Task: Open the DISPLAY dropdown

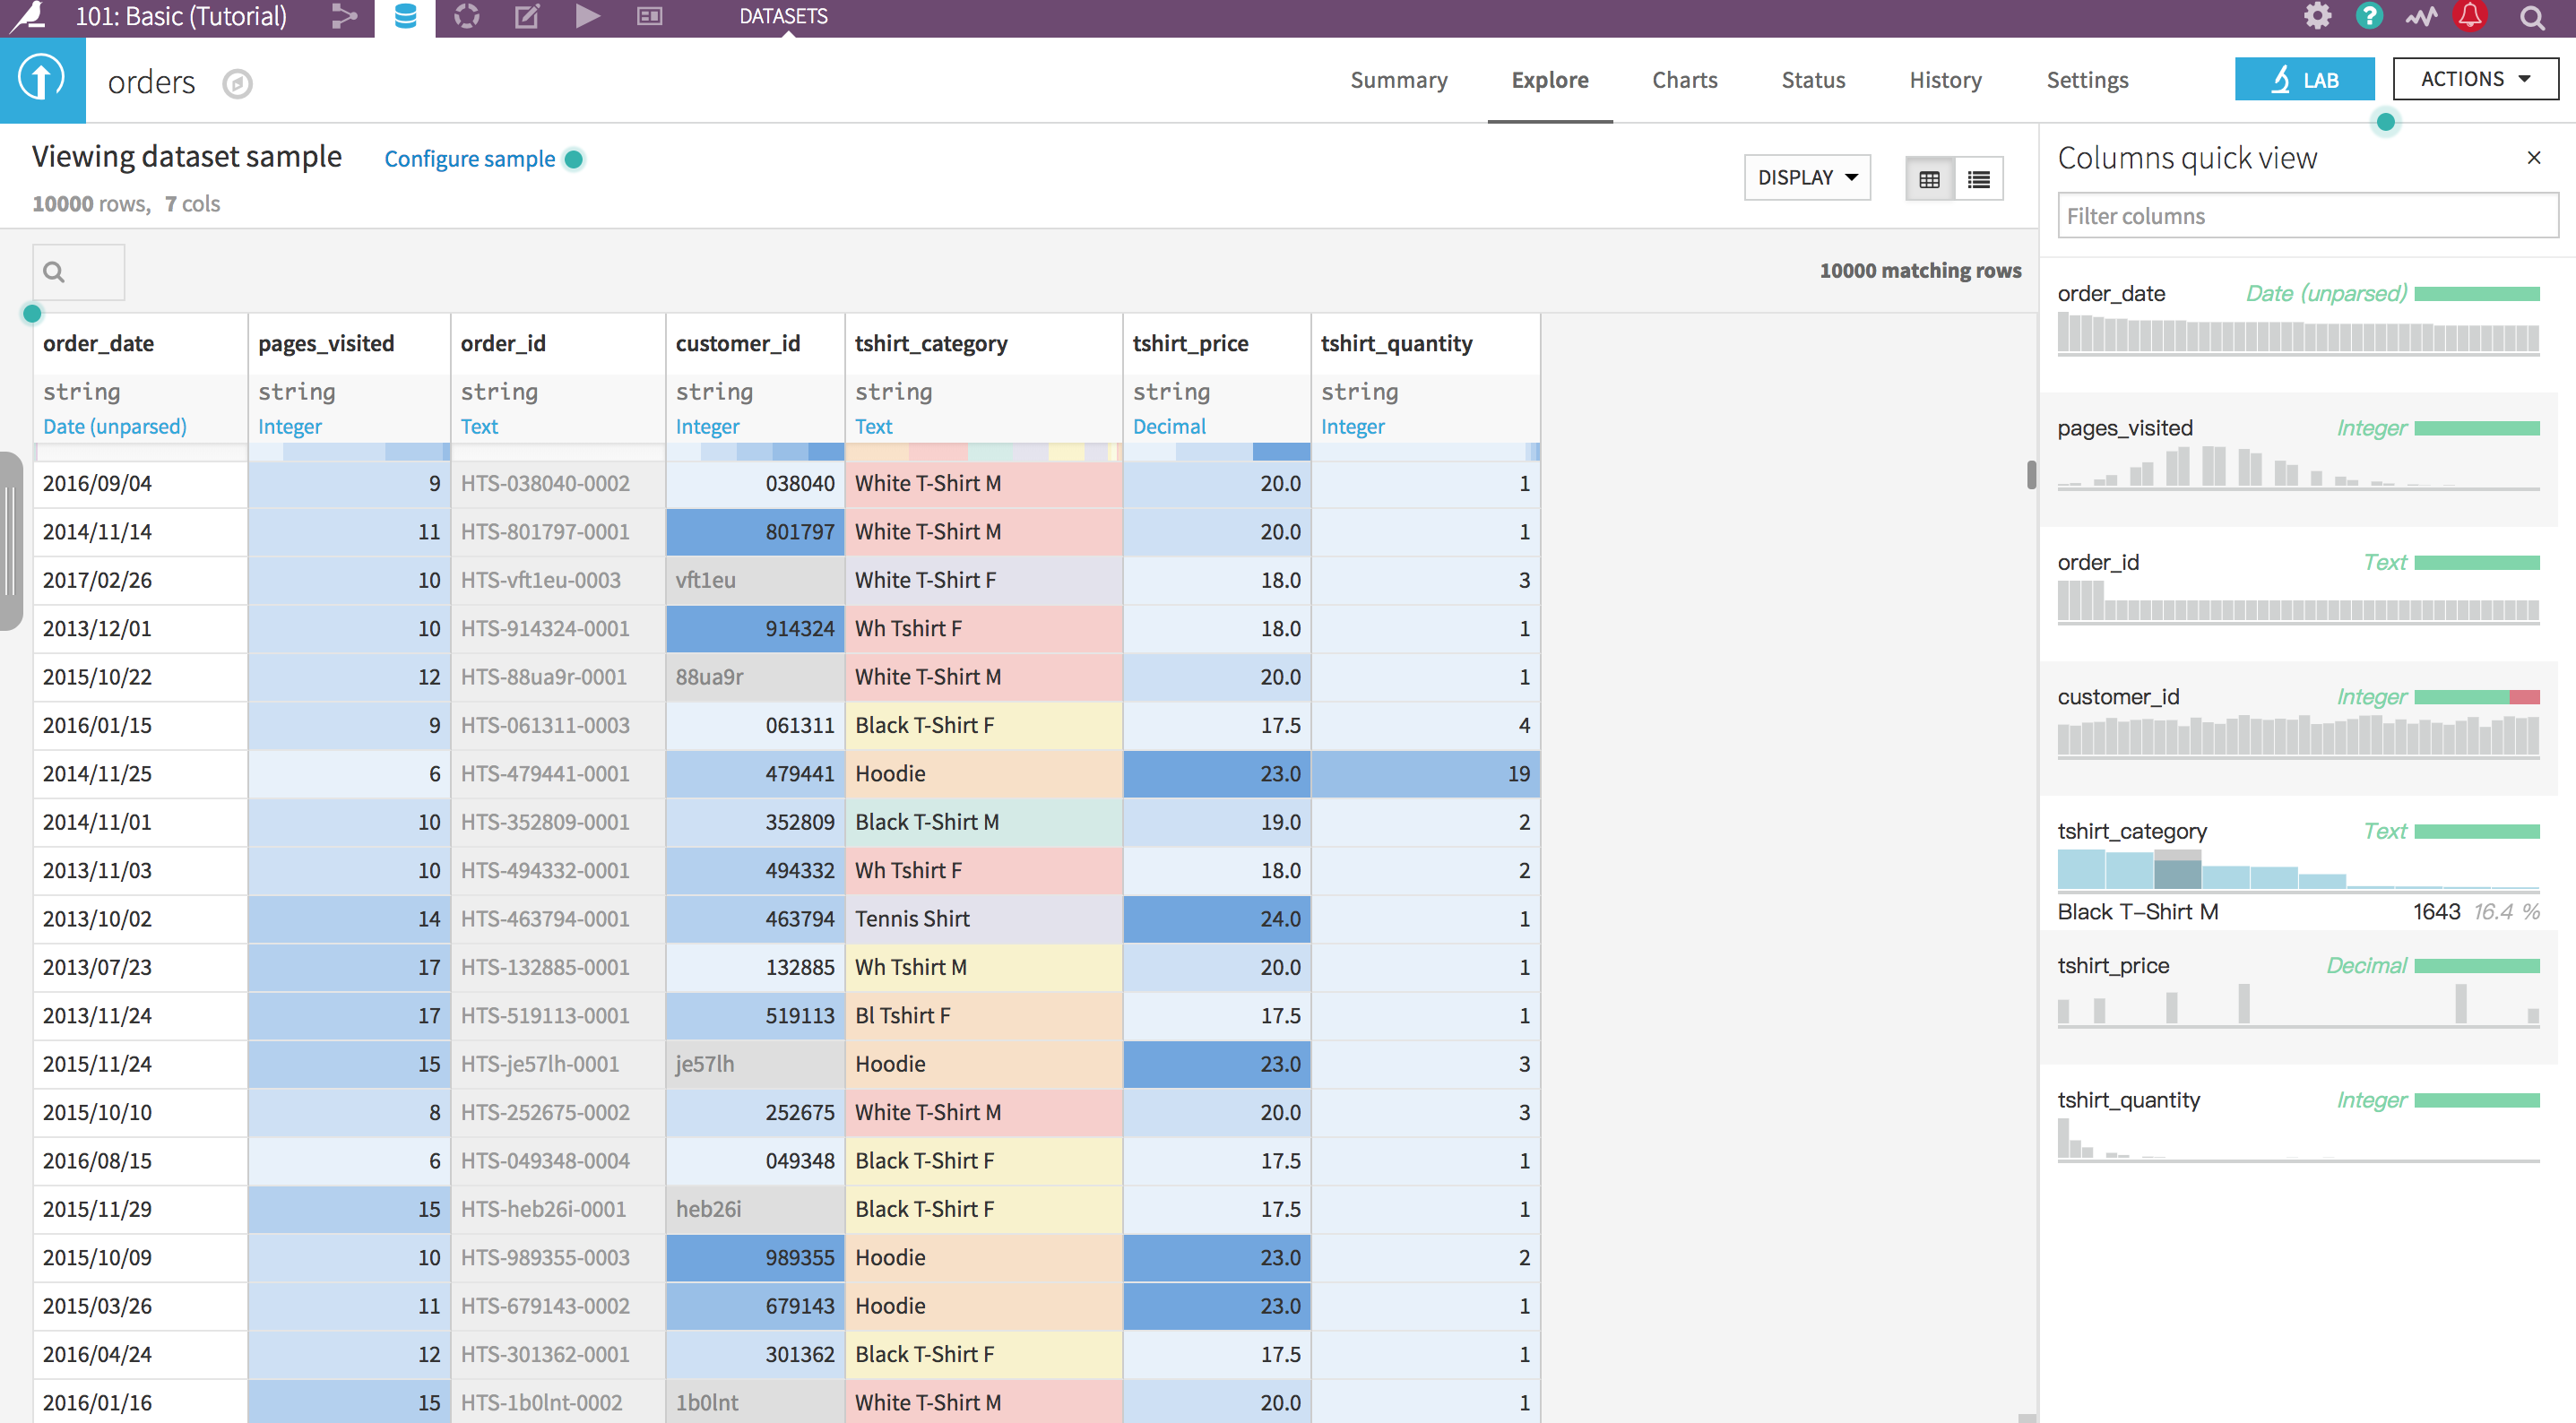Action: coord(1806,178)
